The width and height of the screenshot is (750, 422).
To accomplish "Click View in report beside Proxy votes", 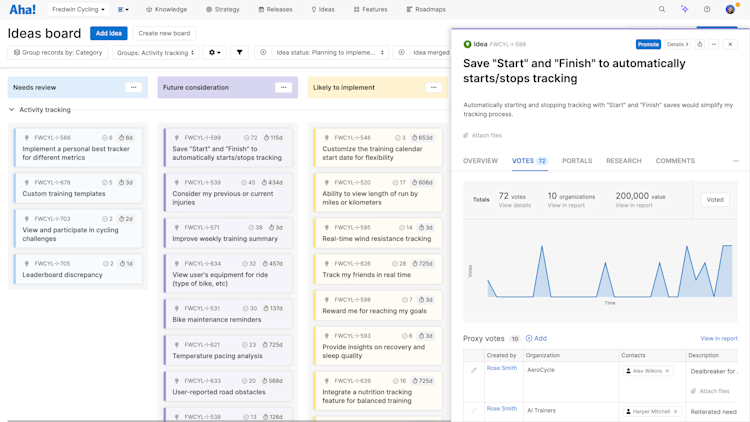I will tap(719, 338).
